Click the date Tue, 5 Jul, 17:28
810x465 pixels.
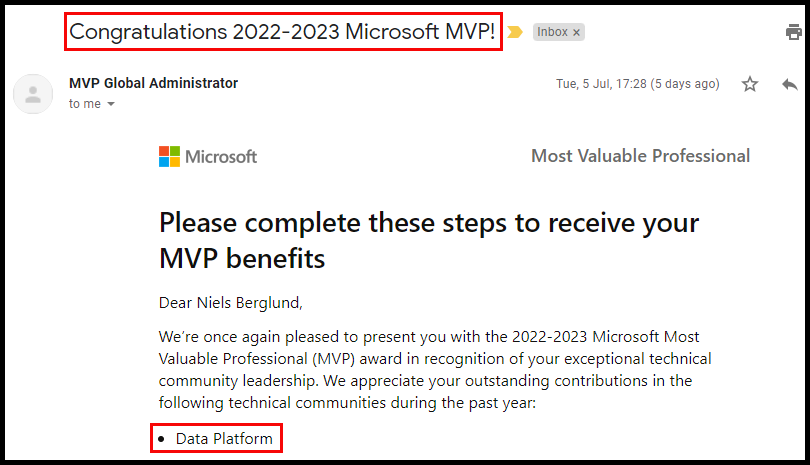[x=601, y=84]
